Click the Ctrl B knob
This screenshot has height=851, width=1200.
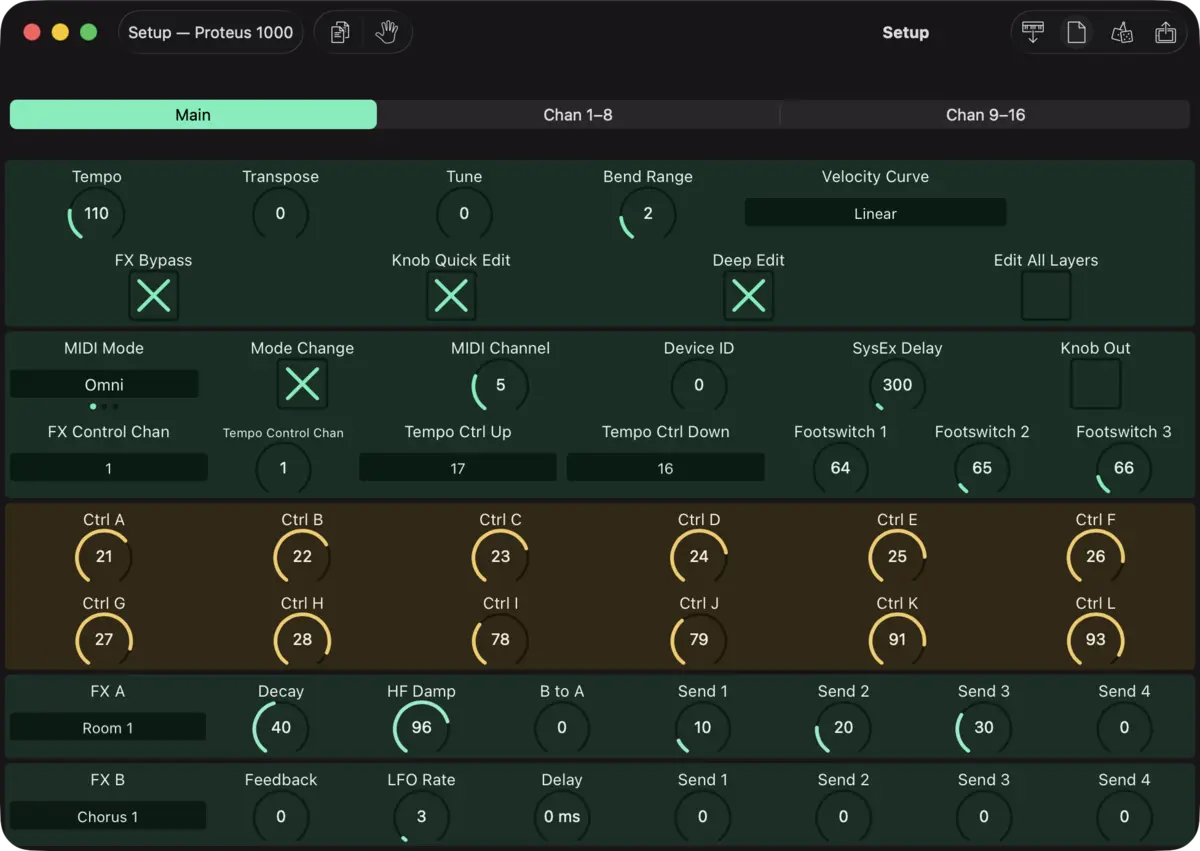302,556
